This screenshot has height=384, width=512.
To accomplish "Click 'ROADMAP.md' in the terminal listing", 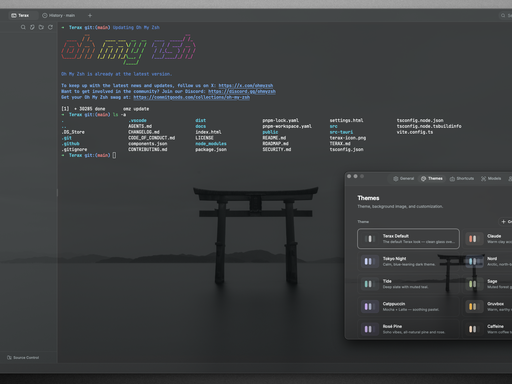I will pyautogui.click(x=275, y=144).
